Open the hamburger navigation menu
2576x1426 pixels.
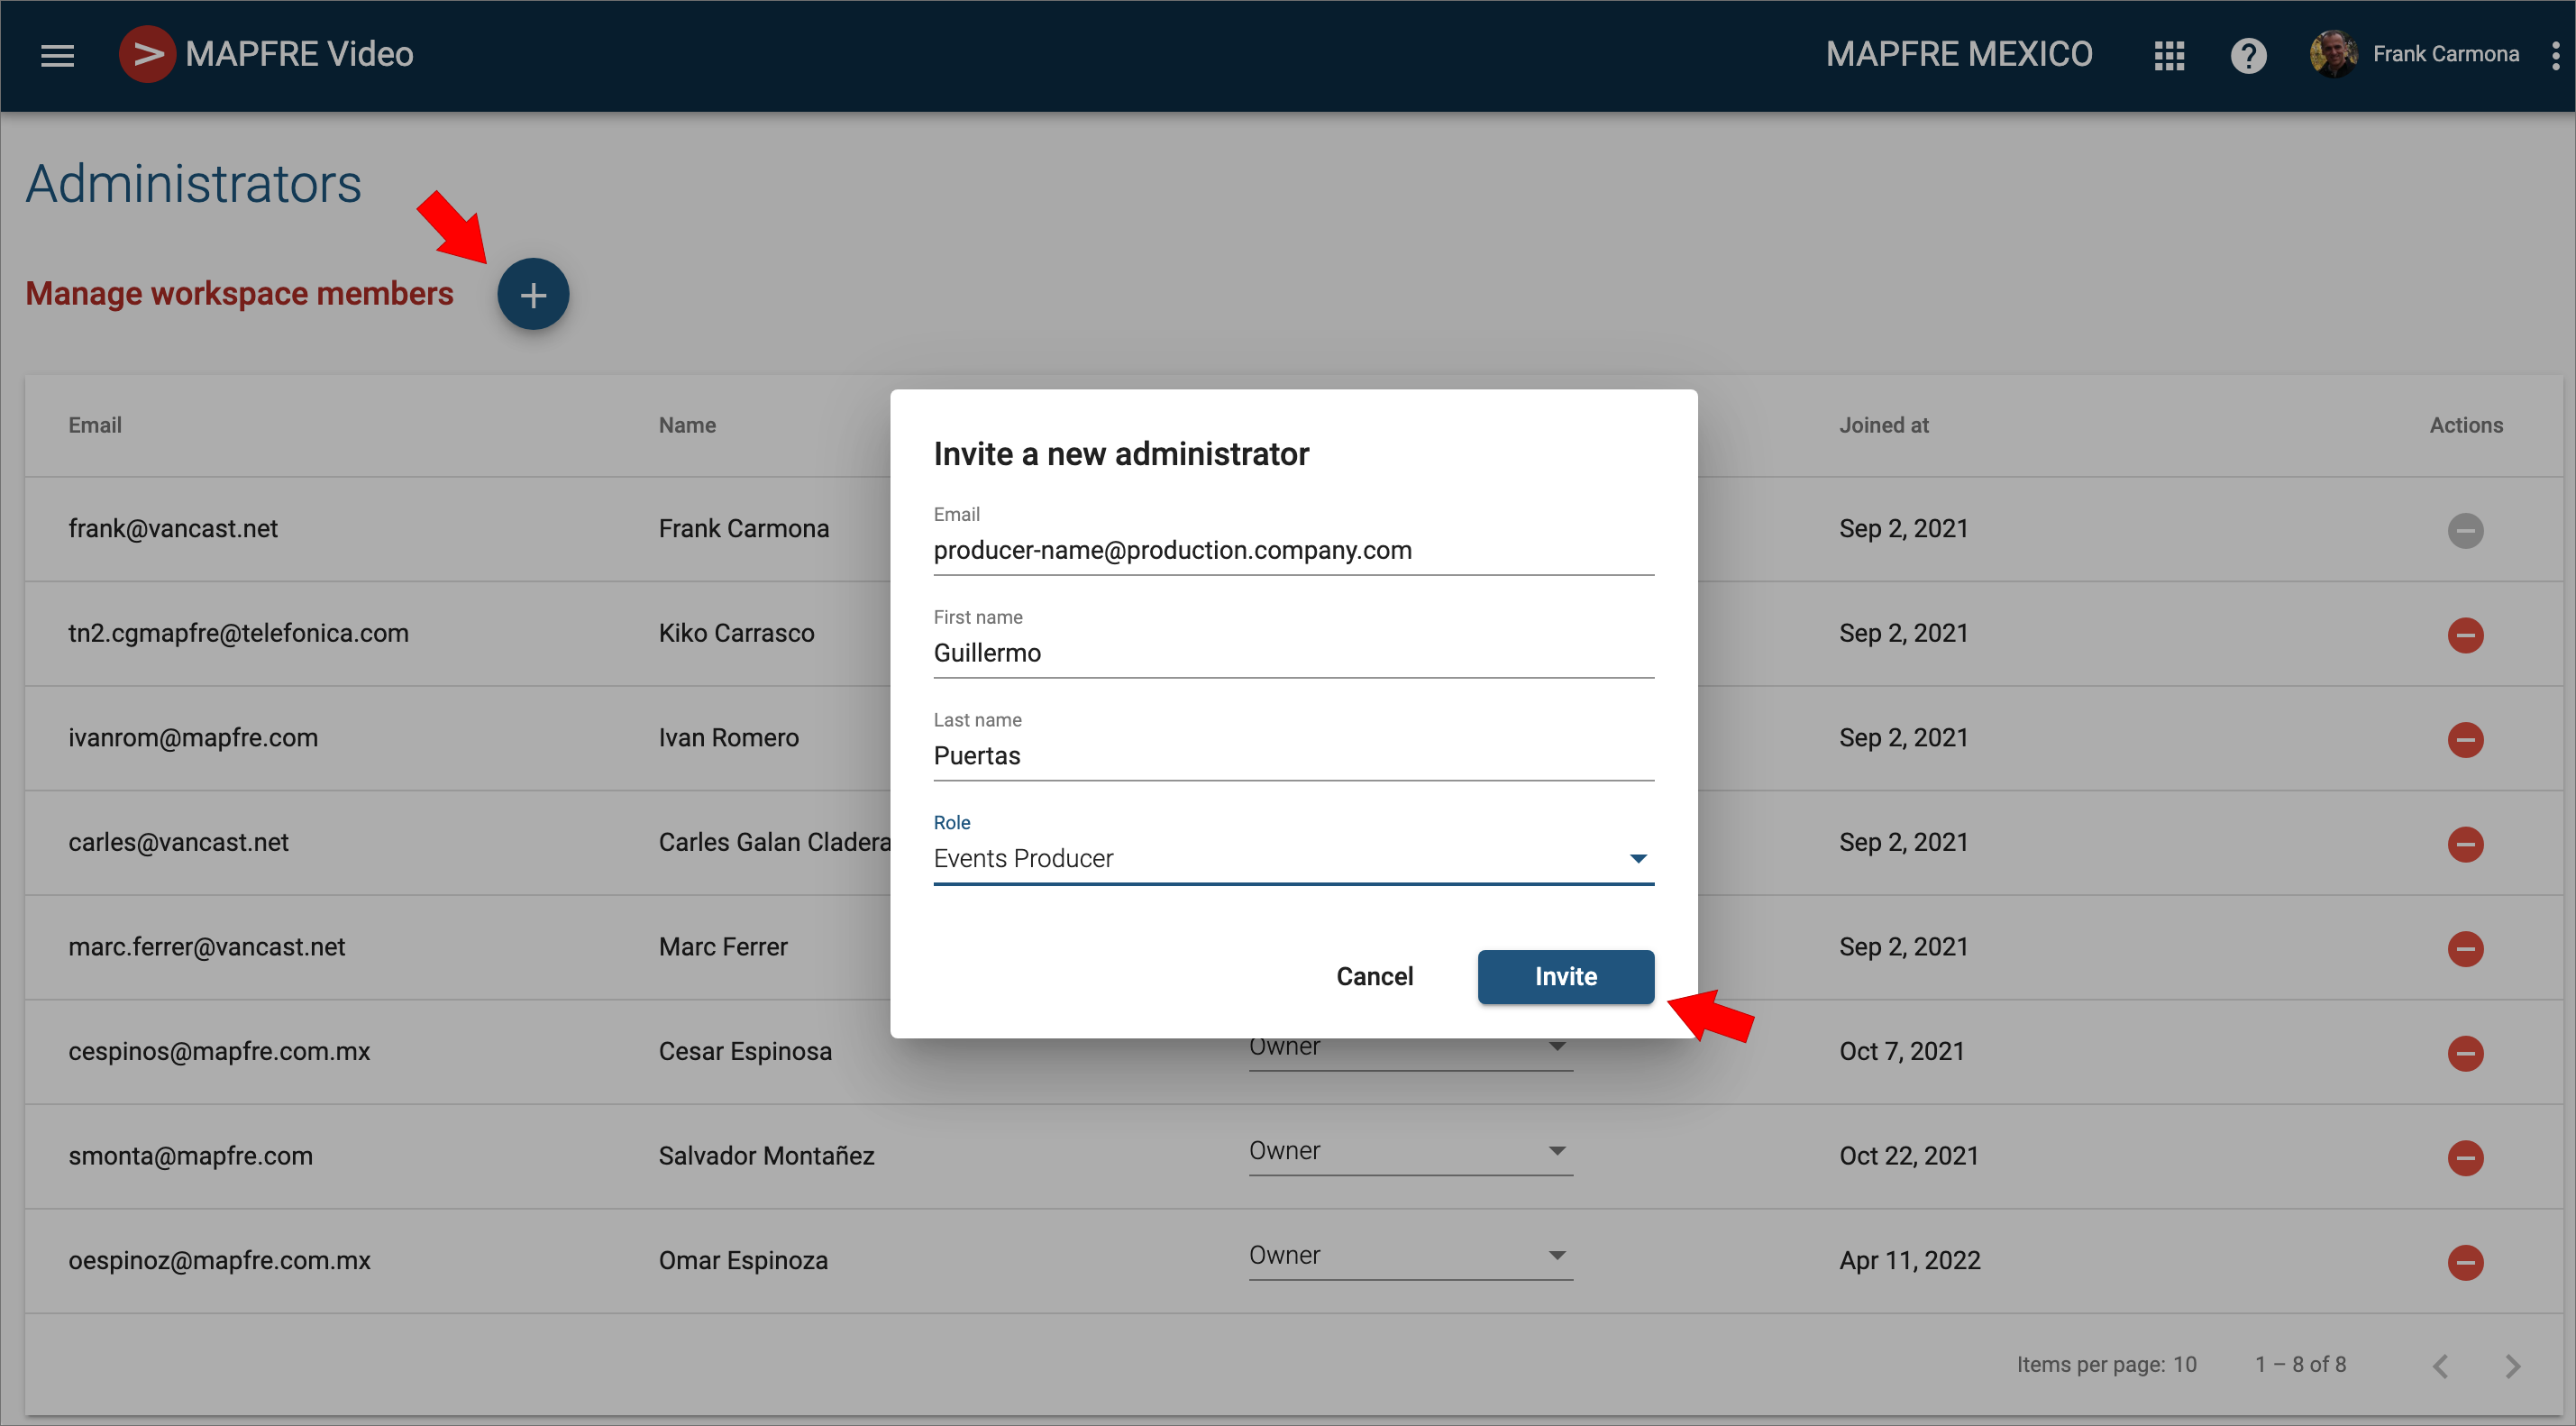pyautogui.click(x=57, y=55)
